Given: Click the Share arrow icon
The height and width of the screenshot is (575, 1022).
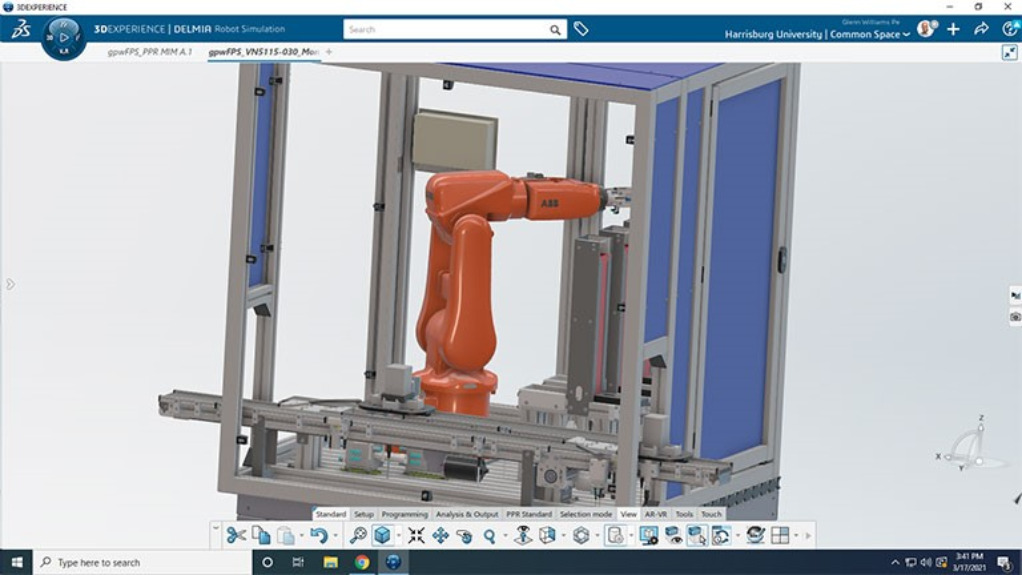Looking at the screenshot, I should pyautogui.click(x=981, y=29).
